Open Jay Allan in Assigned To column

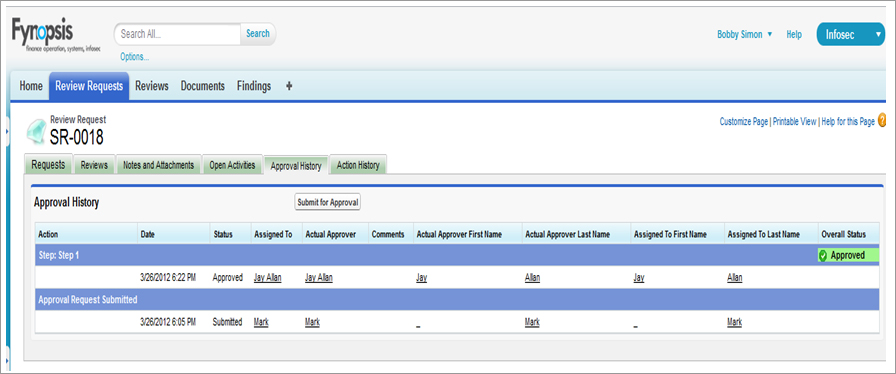pos(267,277)
